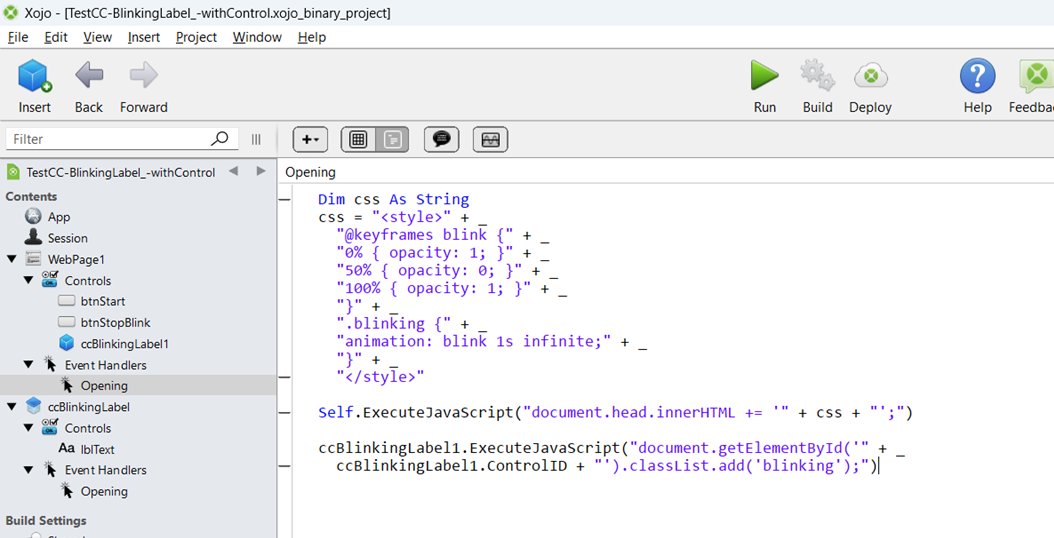Click the Opening header above code editor
The image size is (1054, 538).
point(310,172)
